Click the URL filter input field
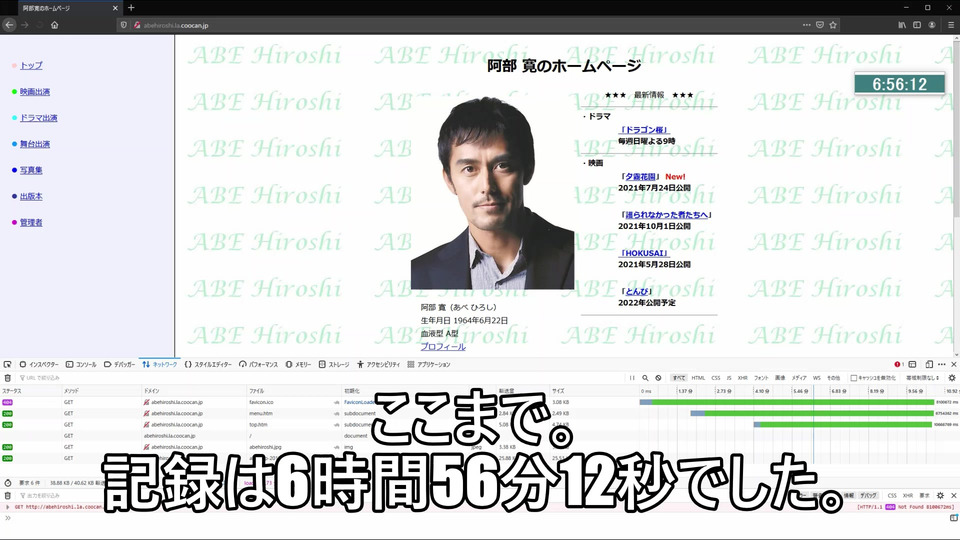This screenshot has width=960, height=540. pyautogui.click(x=318, y=378)
